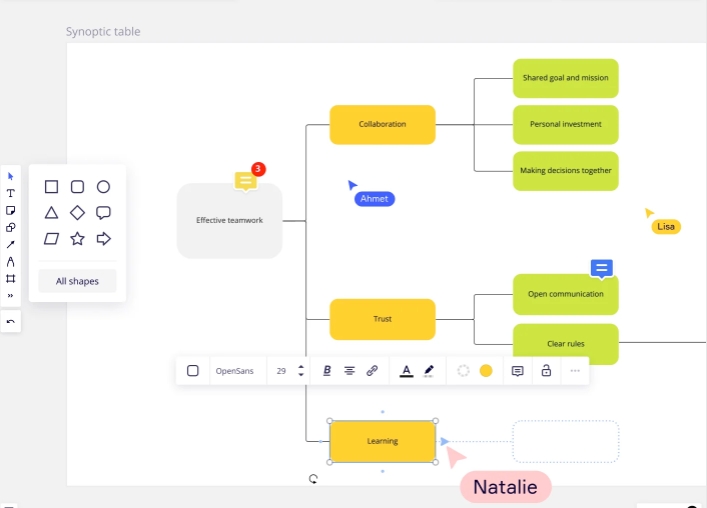Screen dimensions: 707x508
Task: Increase font size with stepper arrow
Action: (x=301, y=367)
